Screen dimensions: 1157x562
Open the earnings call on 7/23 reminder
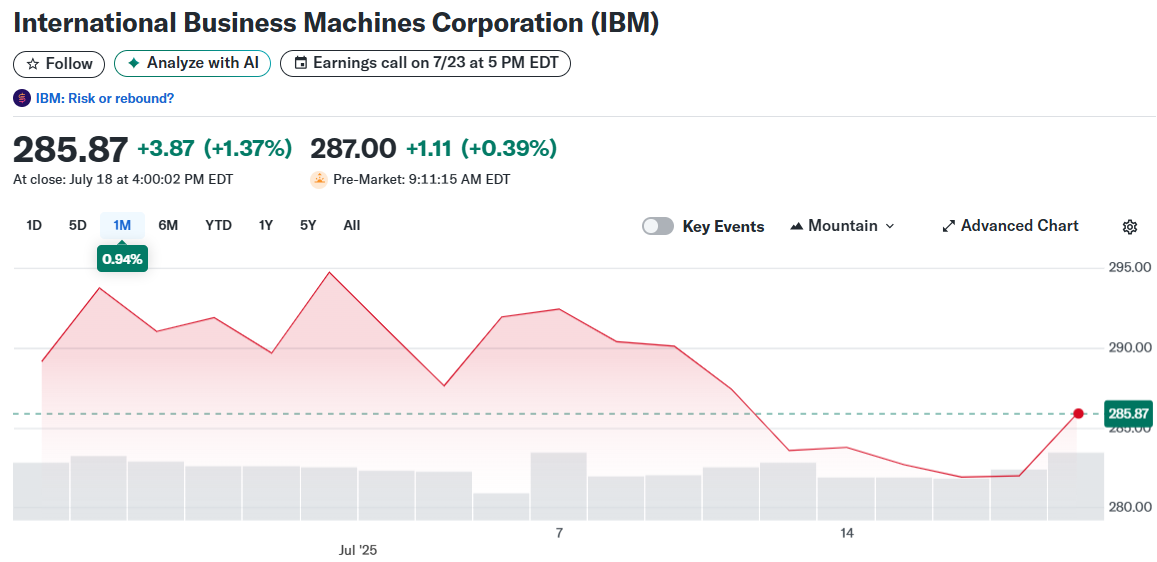pos(426,63)
